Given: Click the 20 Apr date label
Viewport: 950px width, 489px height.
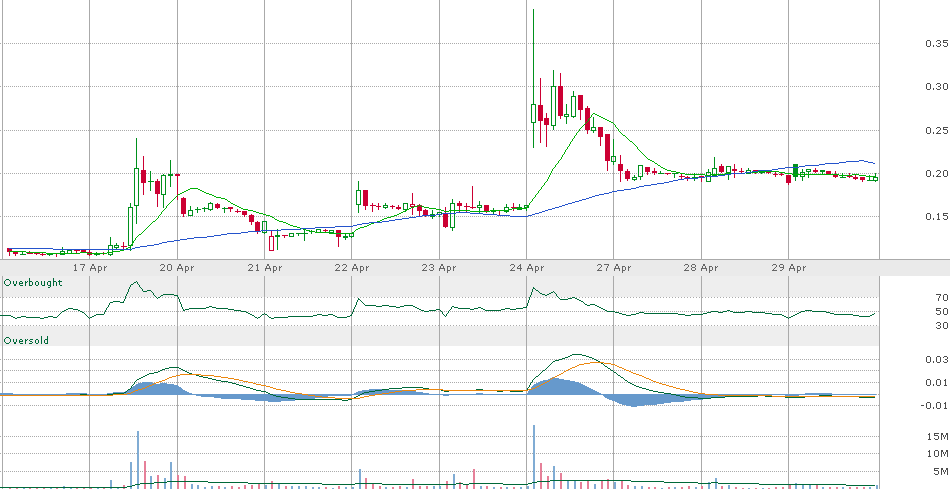Looking at the screenshot, I should tap(178, 267).
